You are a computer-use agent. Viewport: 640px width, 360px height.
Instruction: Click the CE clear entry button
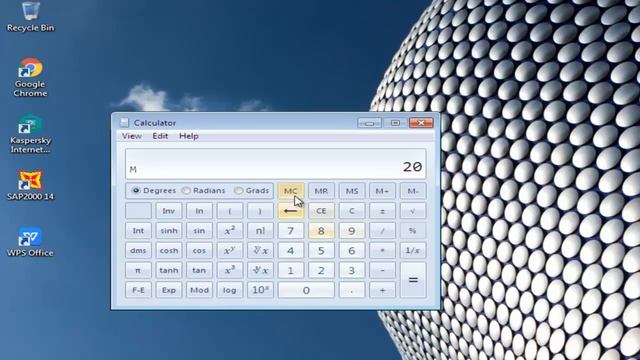321,211
